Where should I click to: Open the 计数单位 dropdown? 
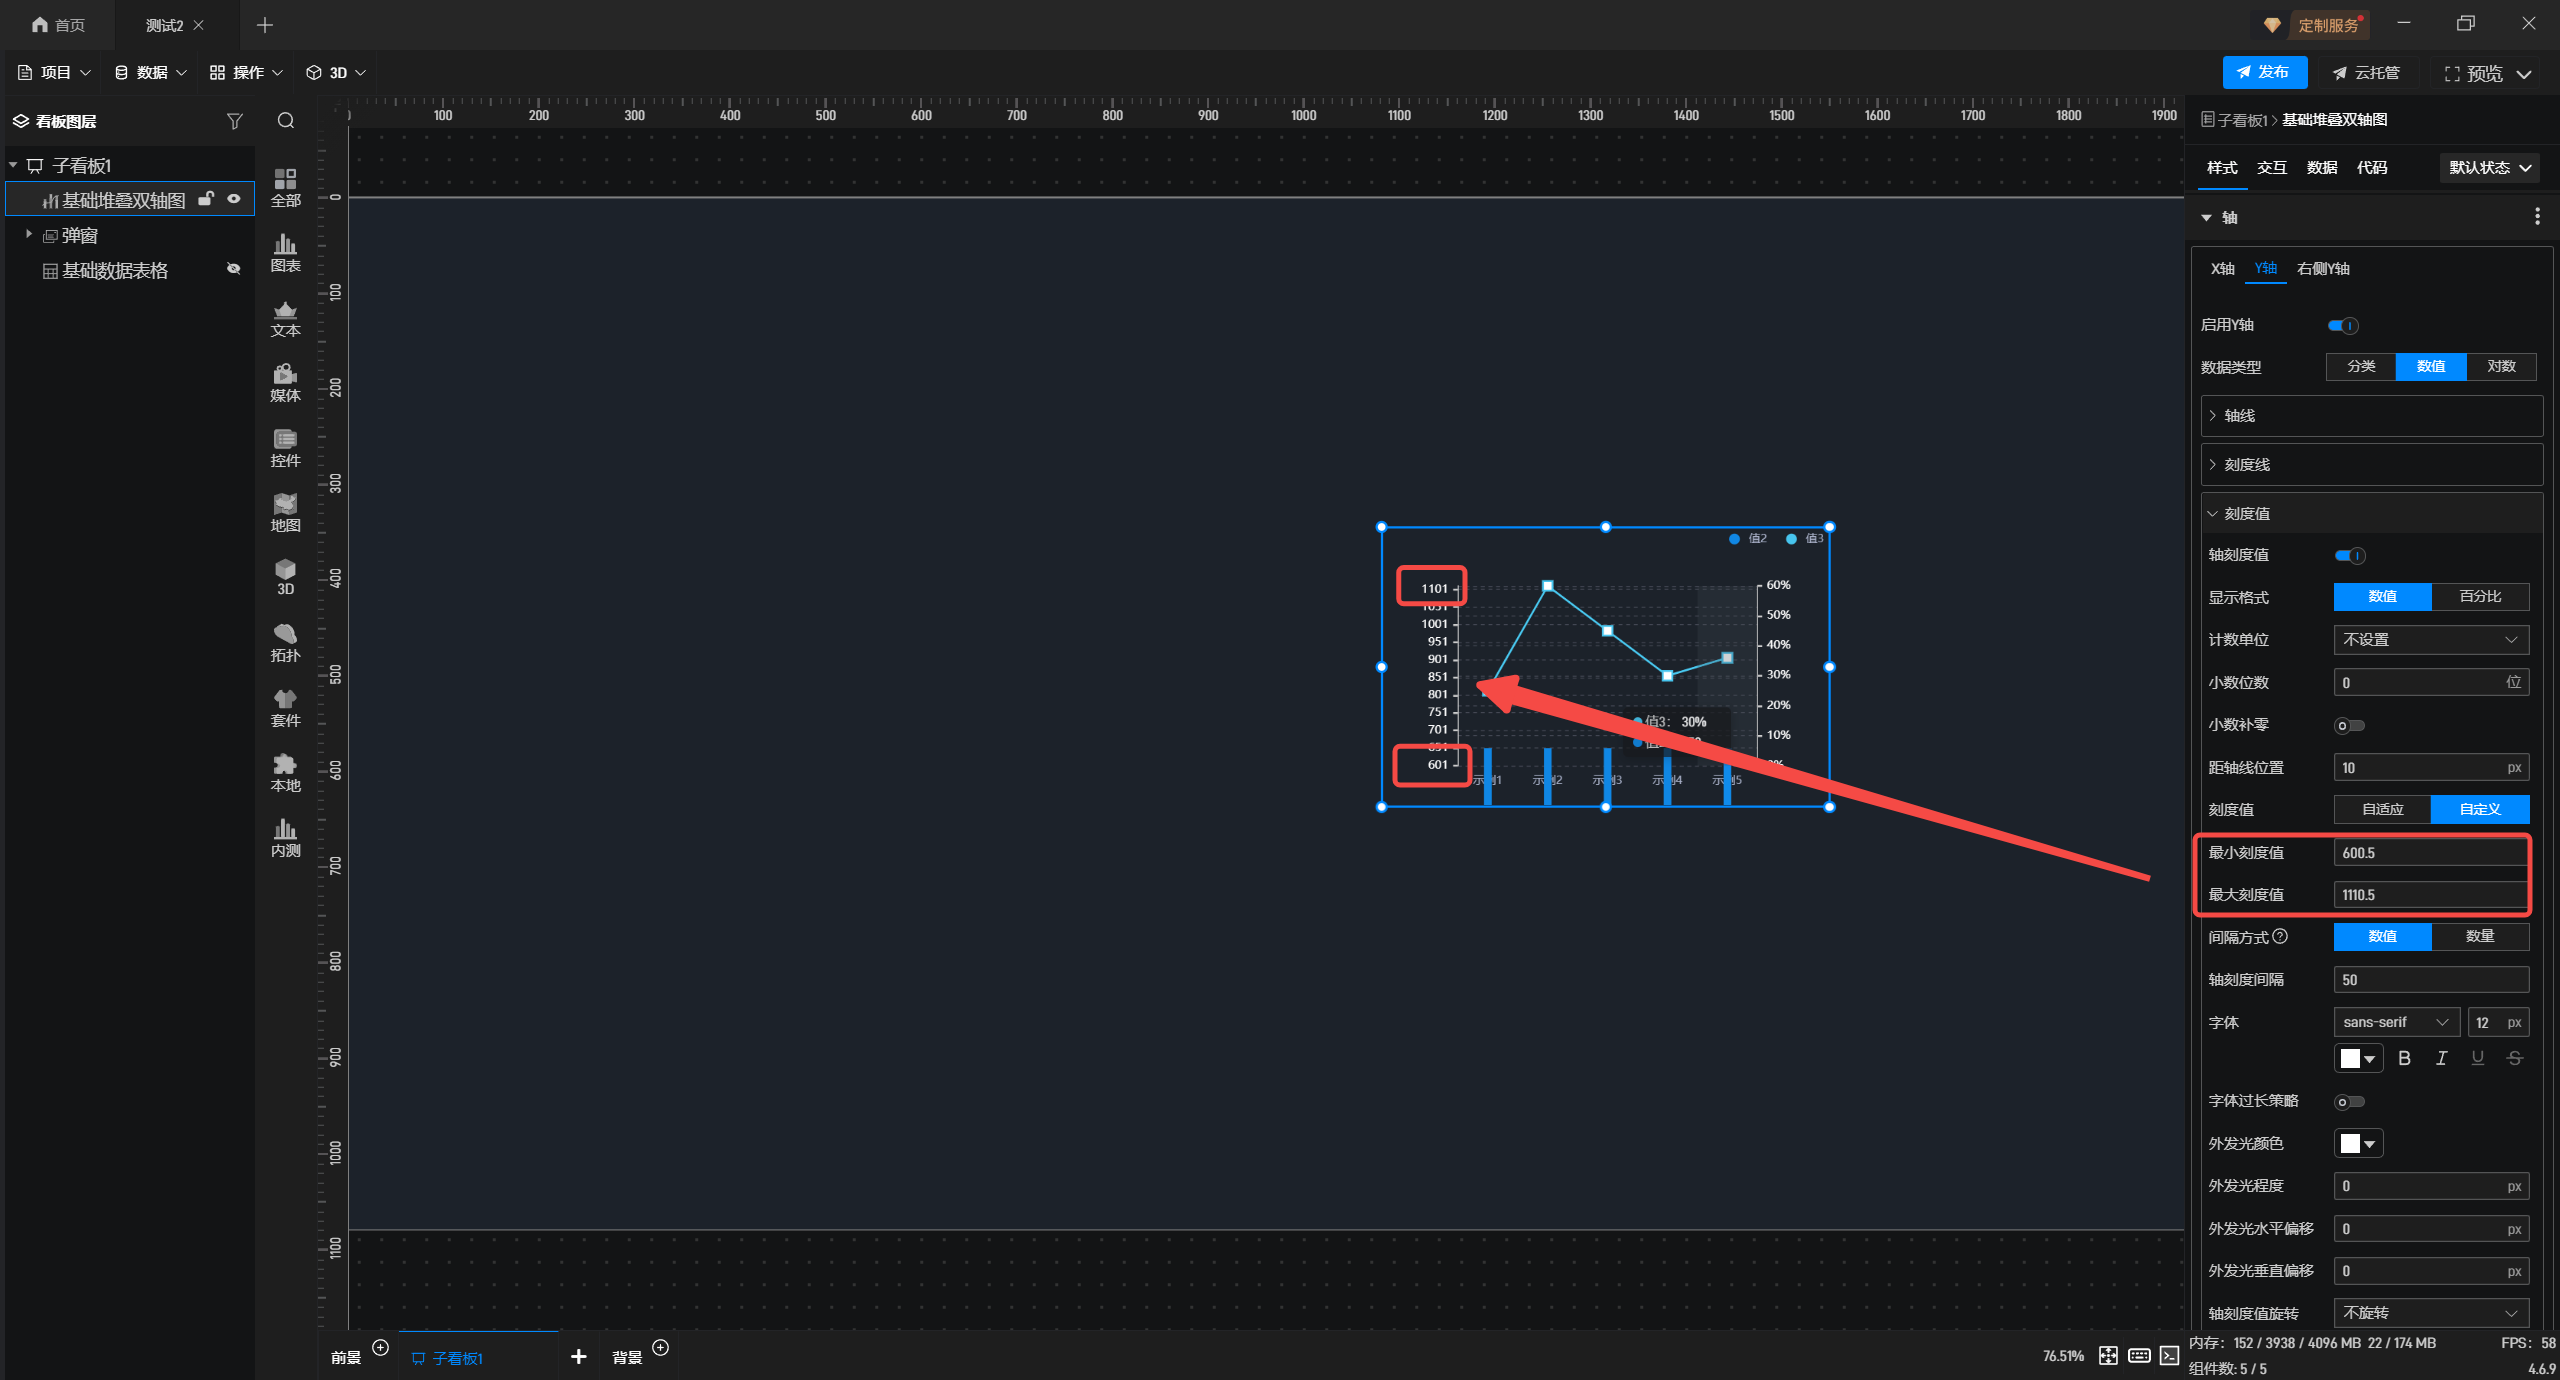click(2430, 640)
